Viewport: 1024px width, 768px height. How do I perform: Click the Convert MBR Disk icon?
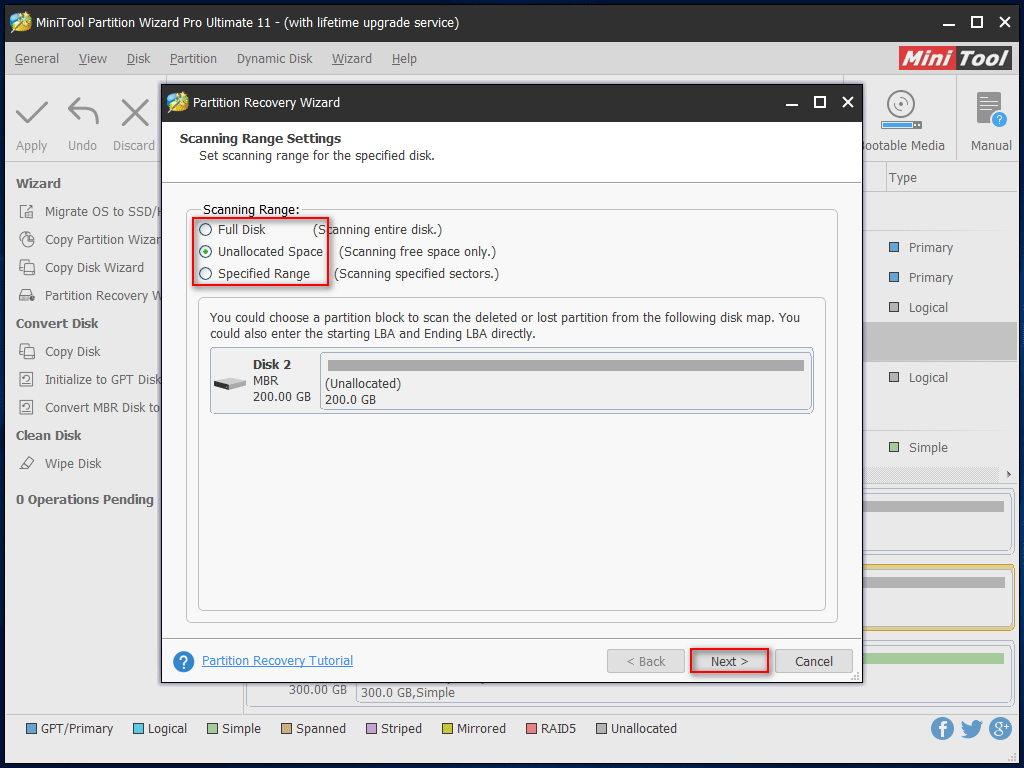[27, 408]
